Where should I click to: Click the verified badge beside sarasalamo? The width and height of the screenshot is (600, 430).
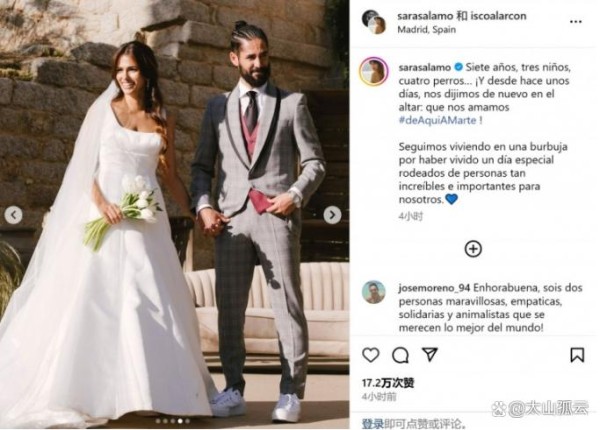coord(458,67)
